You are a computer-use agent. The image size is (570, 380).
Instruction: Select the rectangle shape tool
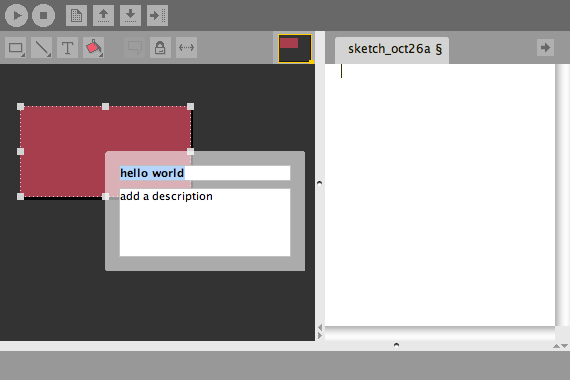(16, 48)
